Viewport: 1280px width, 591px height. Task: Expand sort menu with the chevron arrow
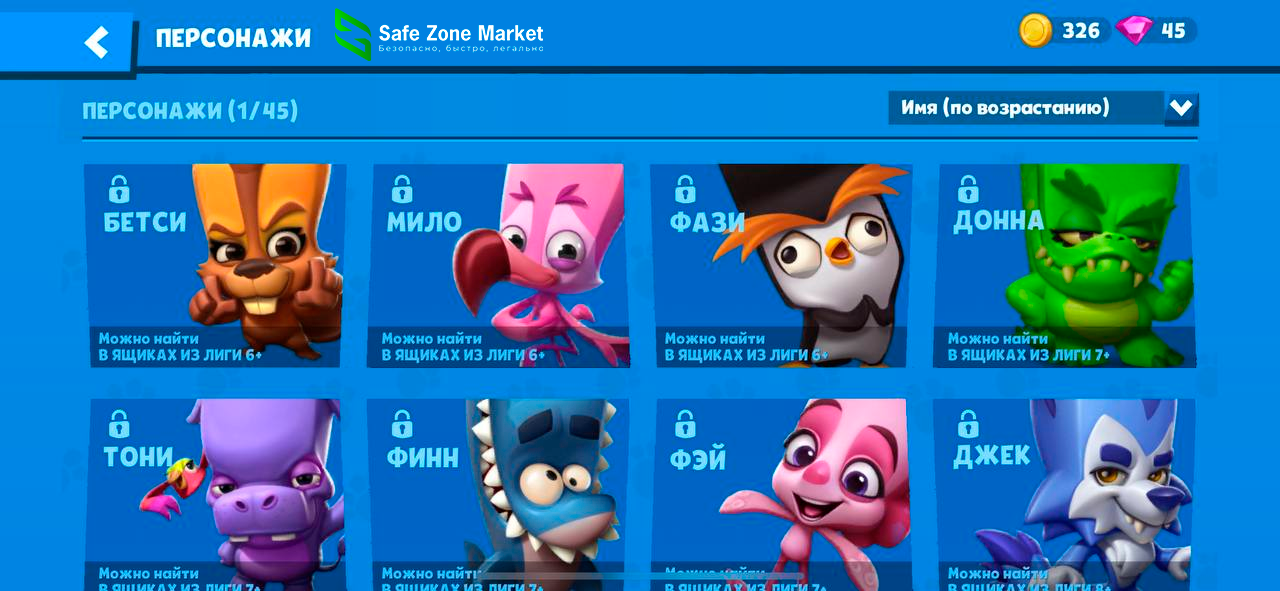(x=1182, y=108)
